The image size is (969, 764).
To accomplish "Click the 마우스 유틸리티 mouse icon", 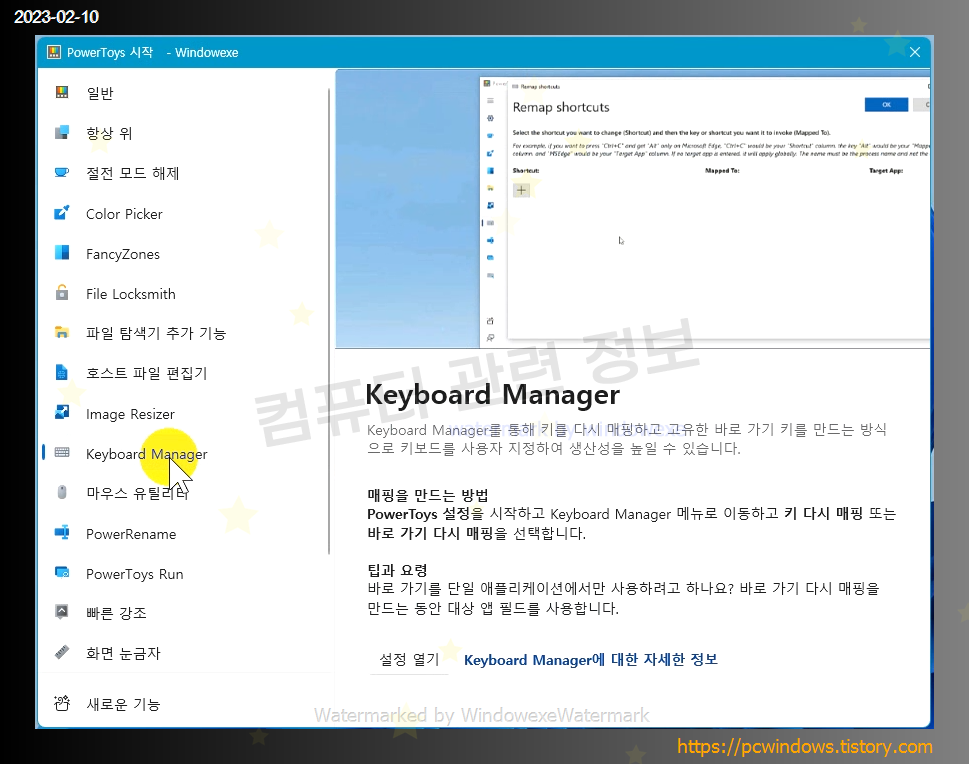I will [x=62, y=492].
